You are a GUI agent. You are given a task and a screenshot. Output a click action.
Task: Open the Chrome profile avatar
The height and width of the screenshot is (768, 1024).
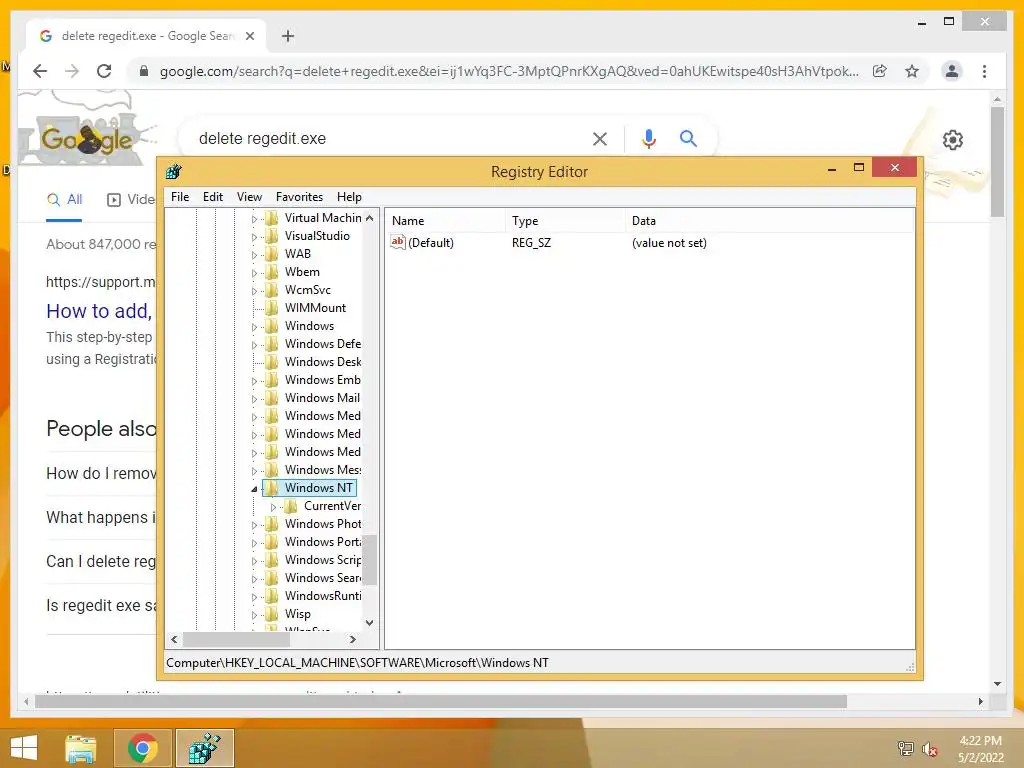point(952,71)
